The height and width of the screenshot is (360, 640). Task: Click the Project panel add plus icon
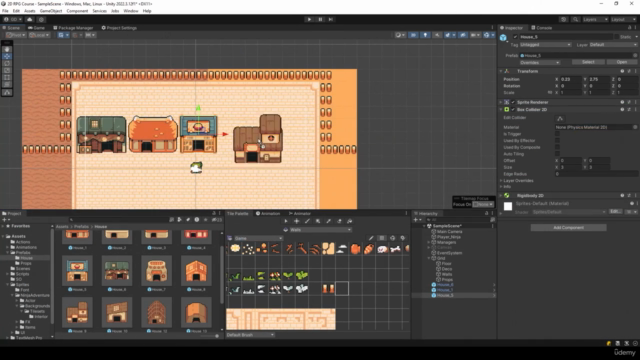coord(4,220)
